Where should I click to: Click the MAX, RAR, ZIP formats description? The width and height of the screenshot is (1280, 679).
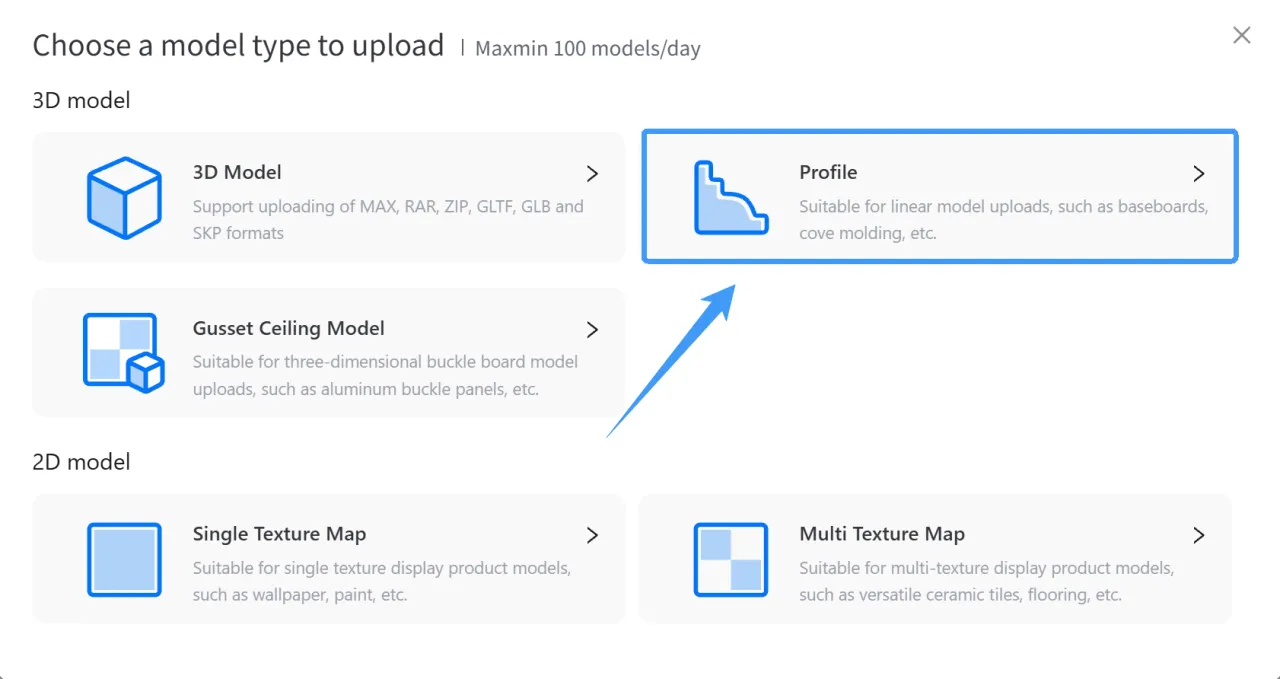click(x=388, y=220)
